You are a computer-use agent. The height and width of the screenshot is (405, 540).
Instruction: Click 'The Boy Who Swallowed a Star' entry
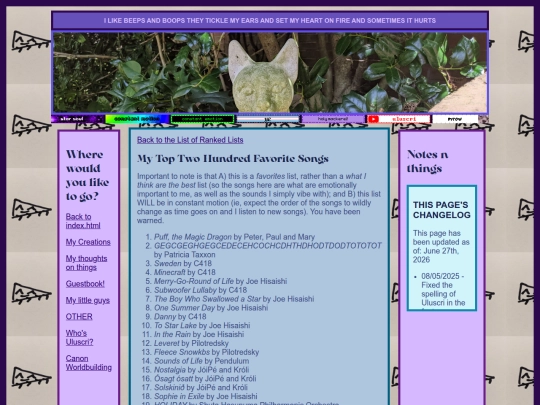[x=234, y=299]
